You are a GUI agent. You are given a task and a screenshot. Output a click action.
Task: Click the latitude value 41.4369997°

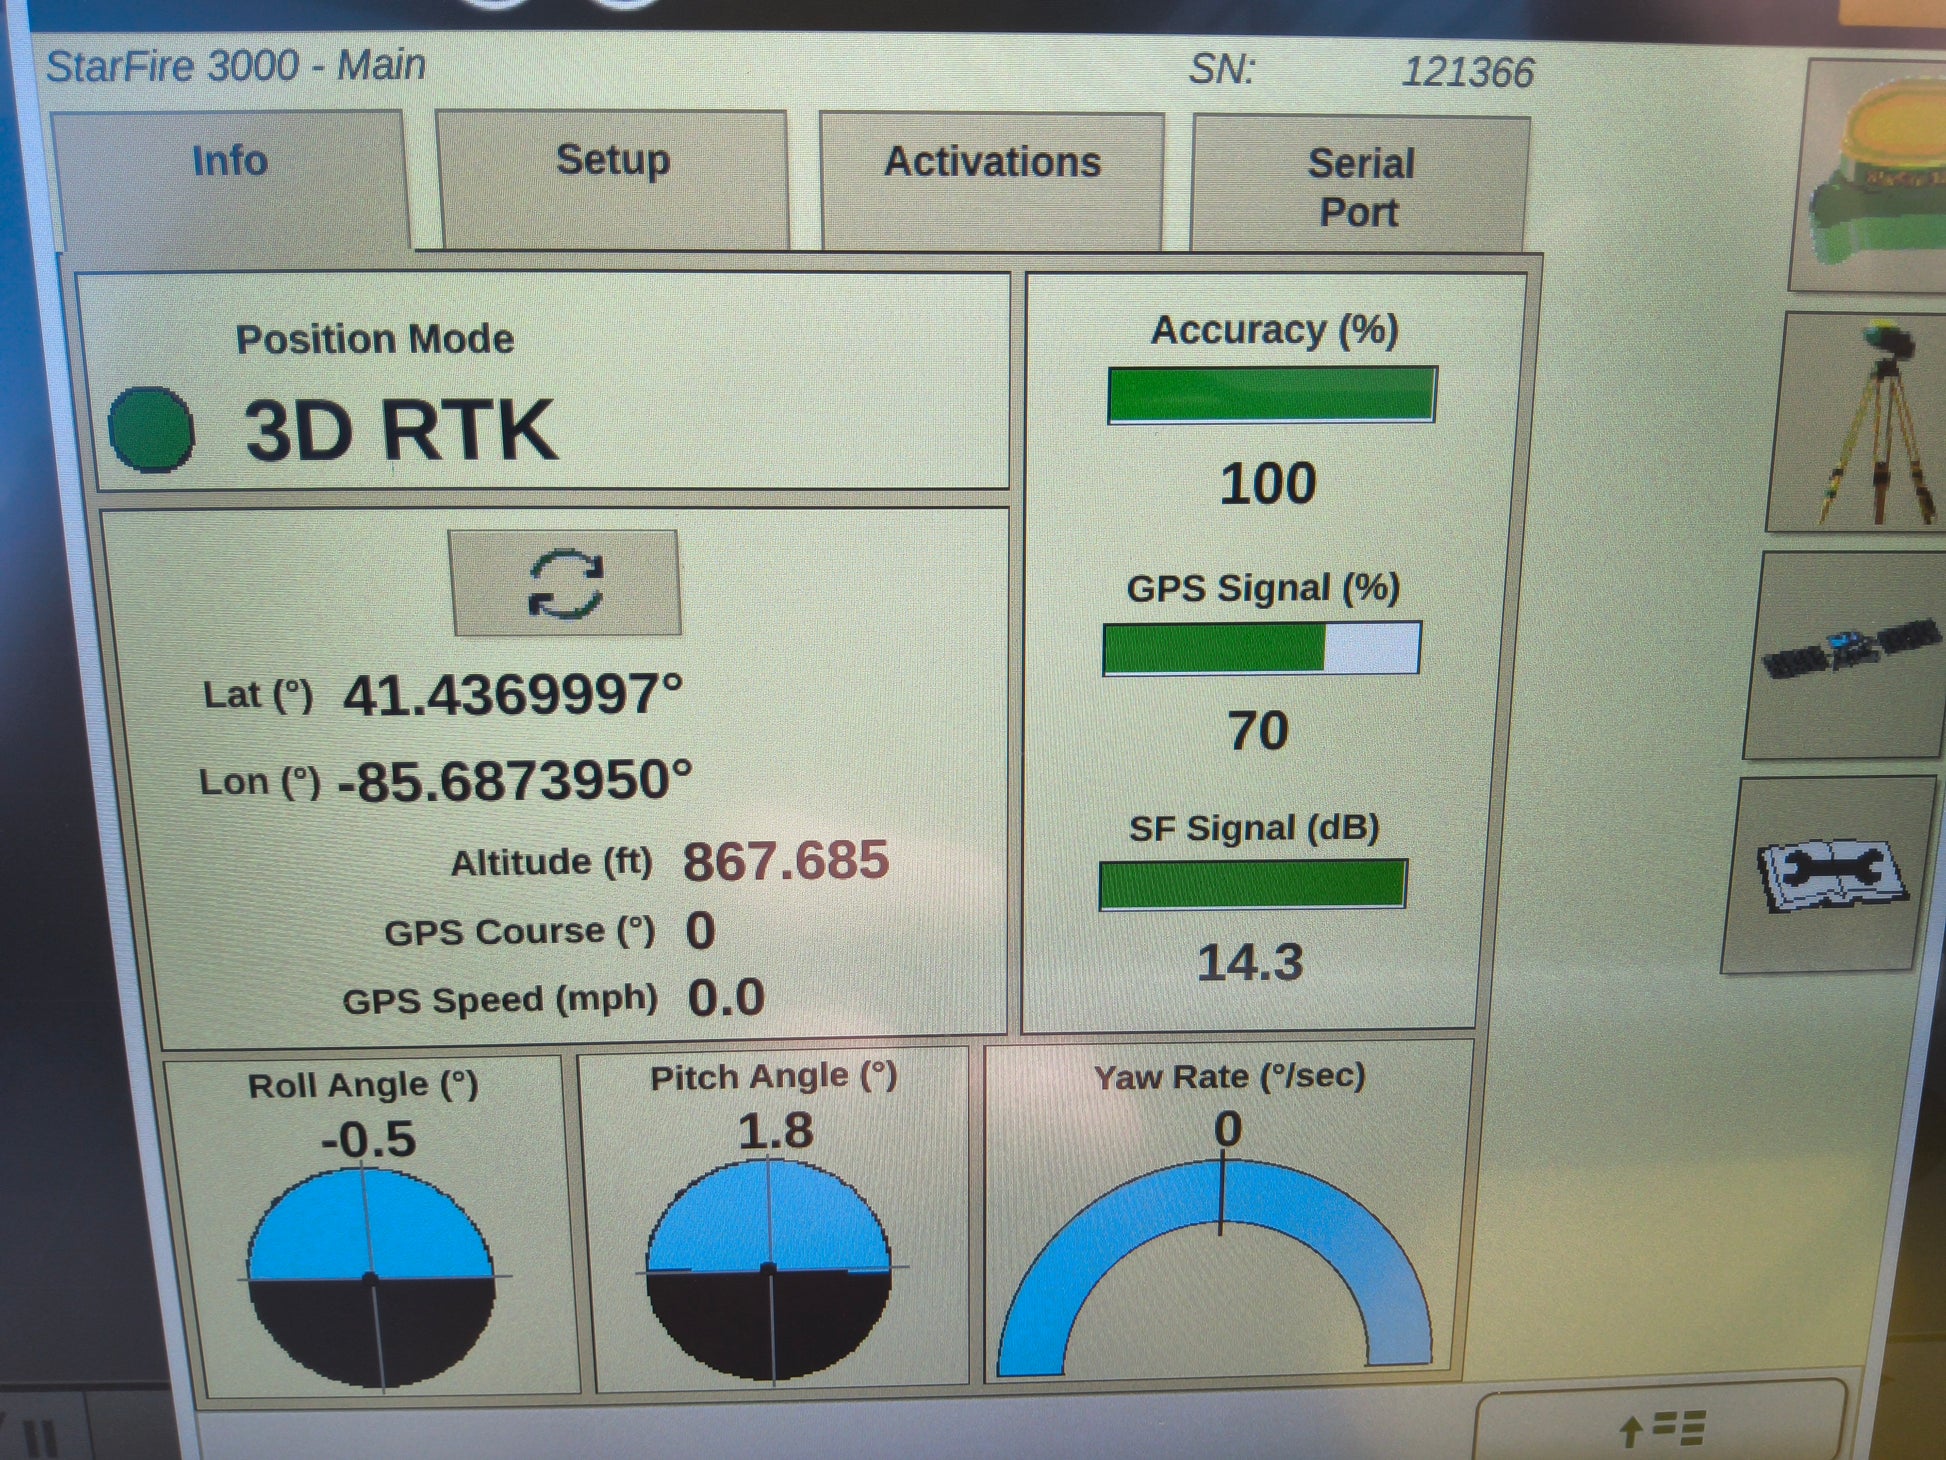coord(513,694)
